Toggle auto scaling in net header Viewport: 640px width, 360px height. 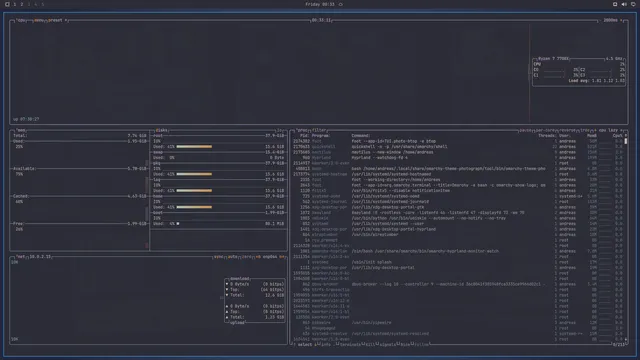pos(233,257)
